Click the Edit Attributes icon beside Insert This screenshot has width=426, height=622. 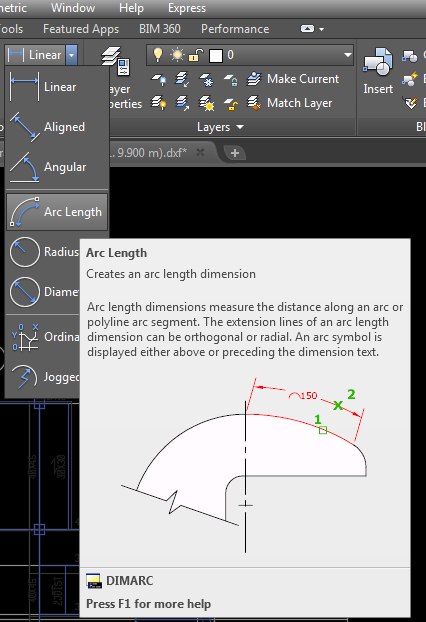410,103
